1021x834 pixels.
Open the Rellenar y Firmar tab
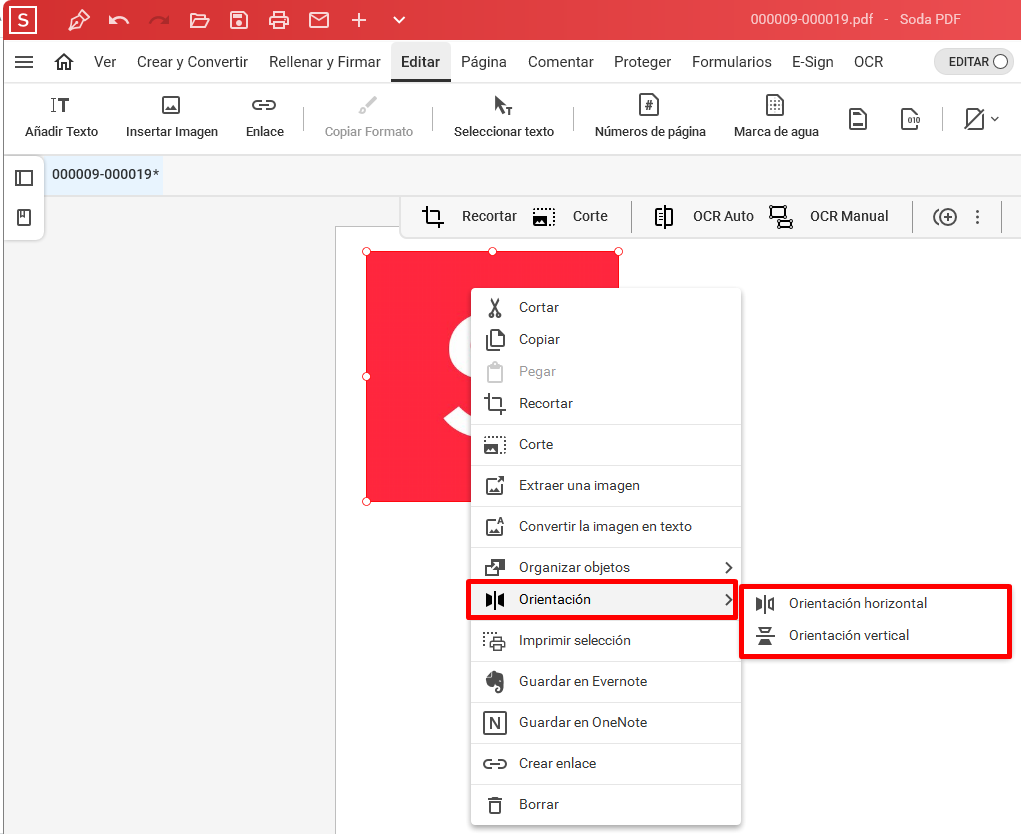pyautogui.click(x=324, y=62)
